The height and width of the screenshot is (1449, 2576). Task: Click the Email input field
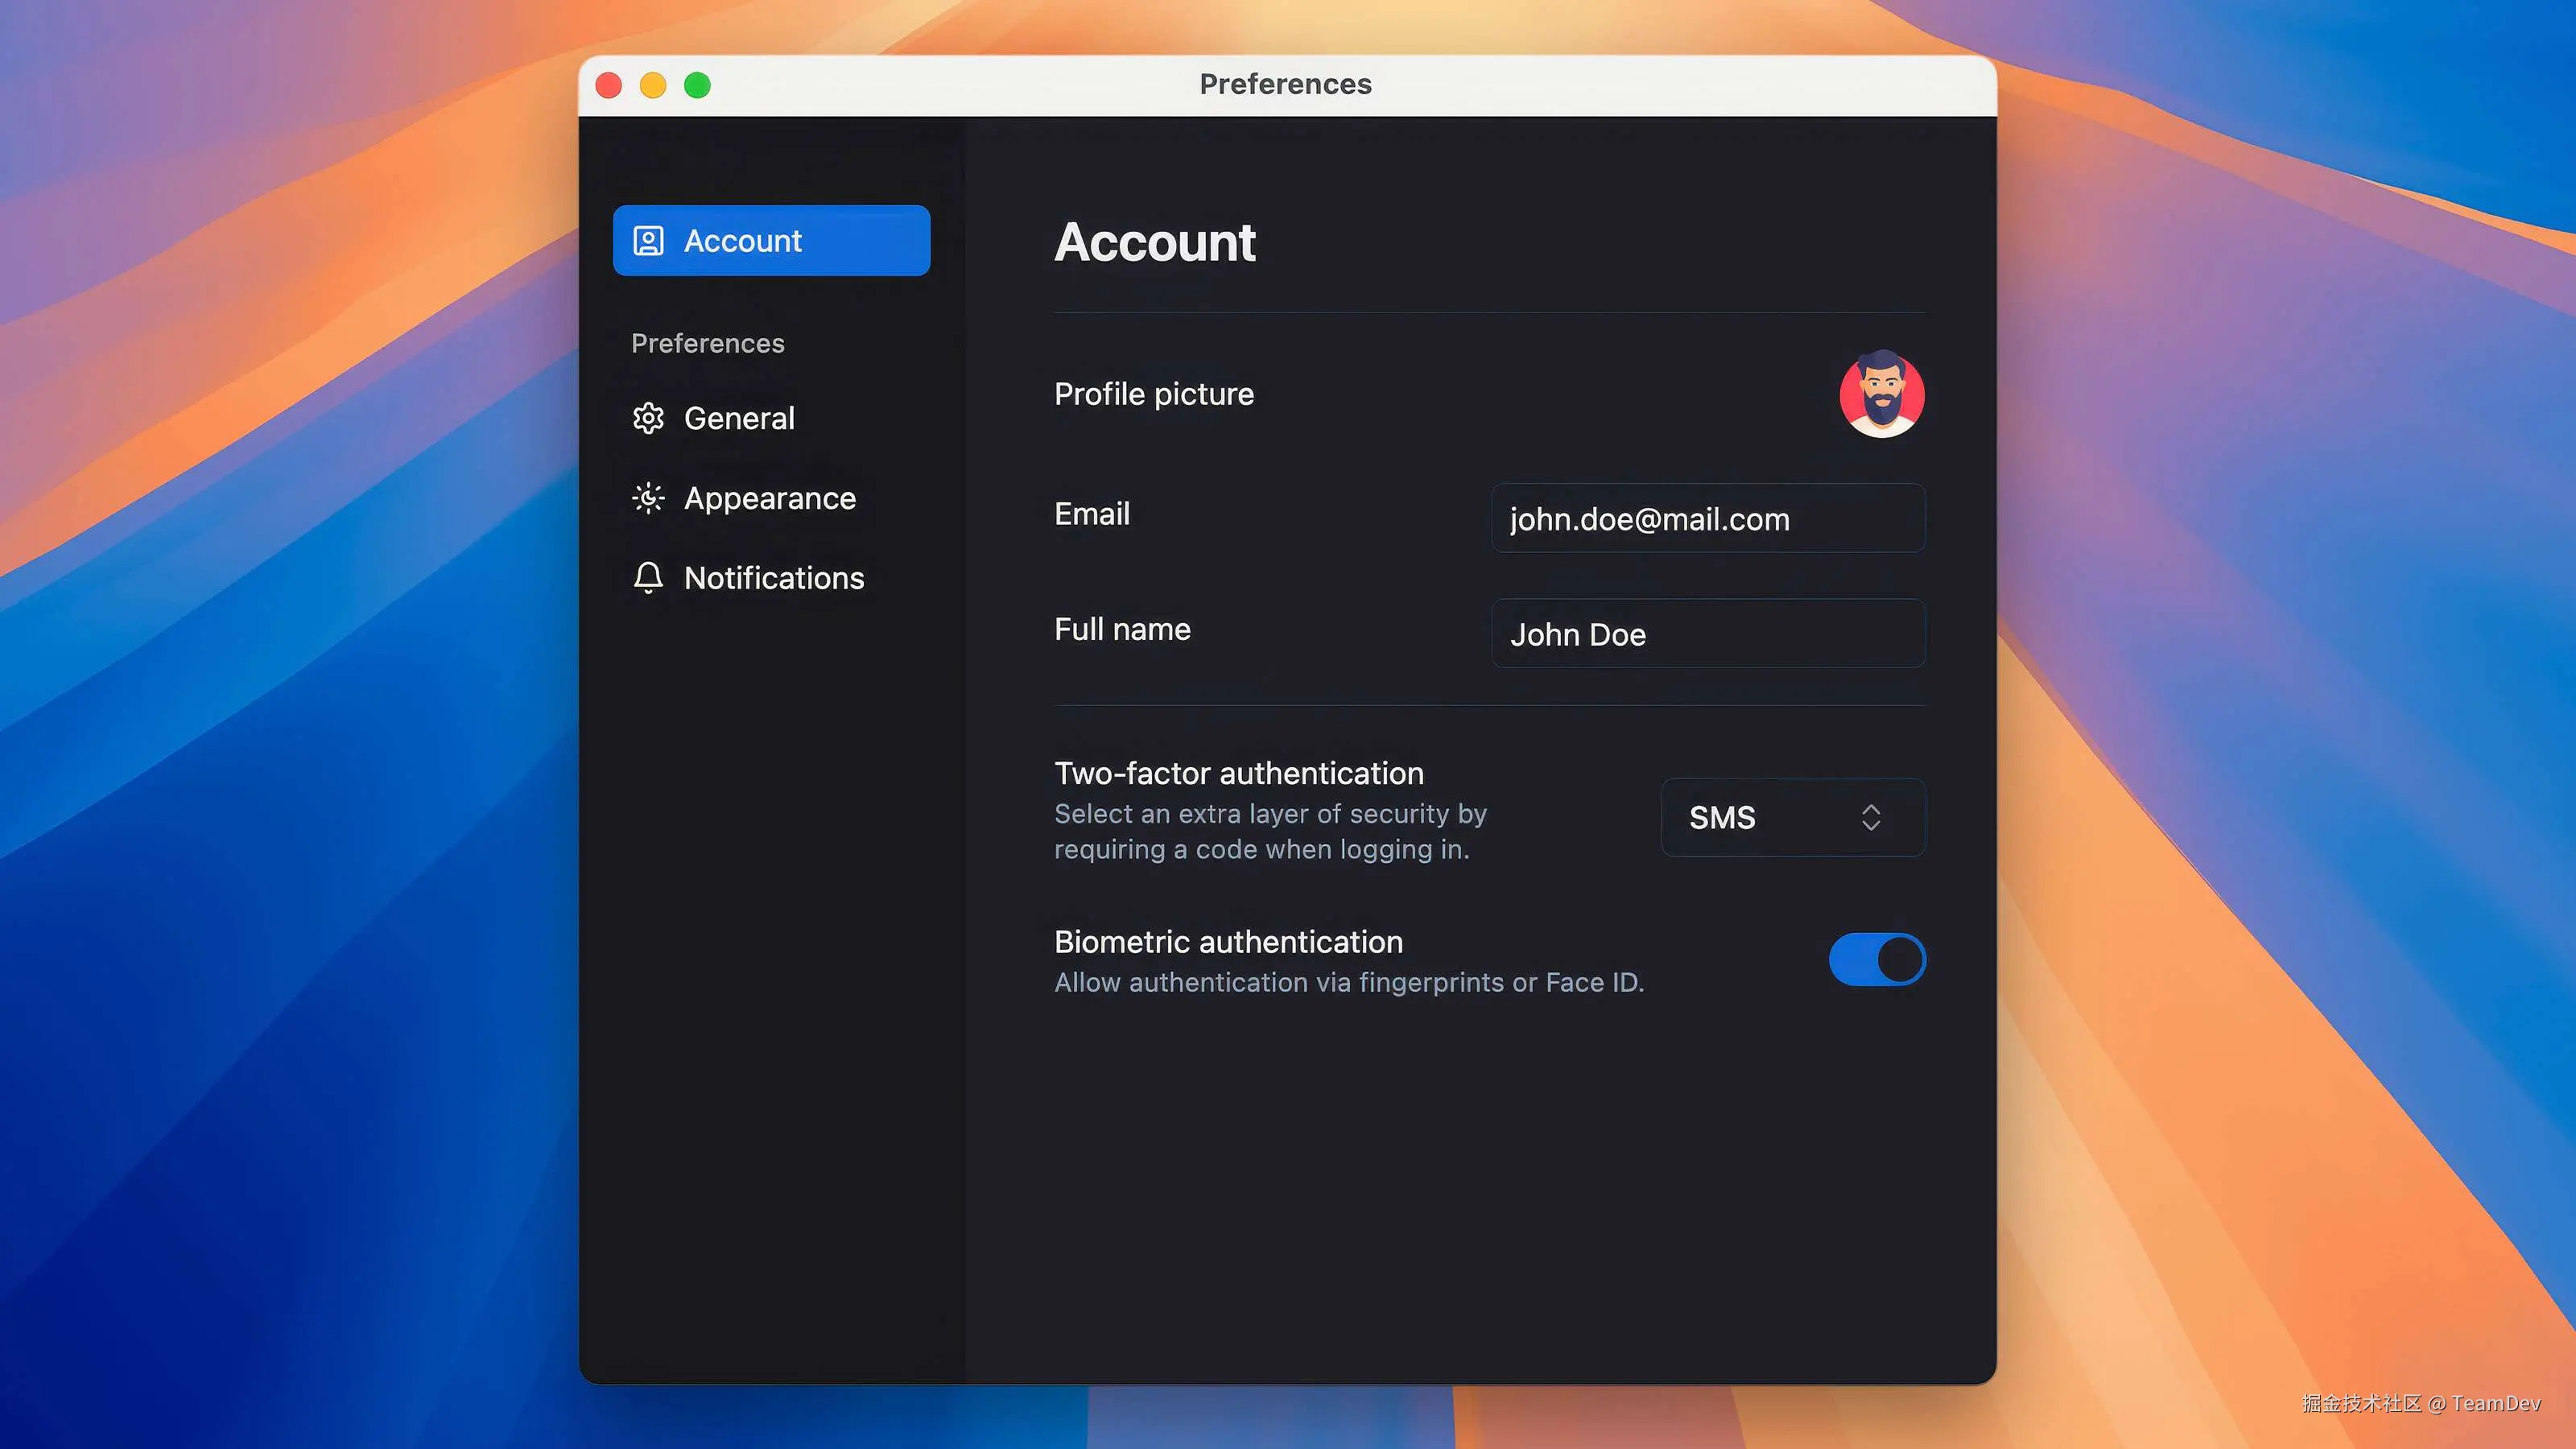coord(1707,519)
